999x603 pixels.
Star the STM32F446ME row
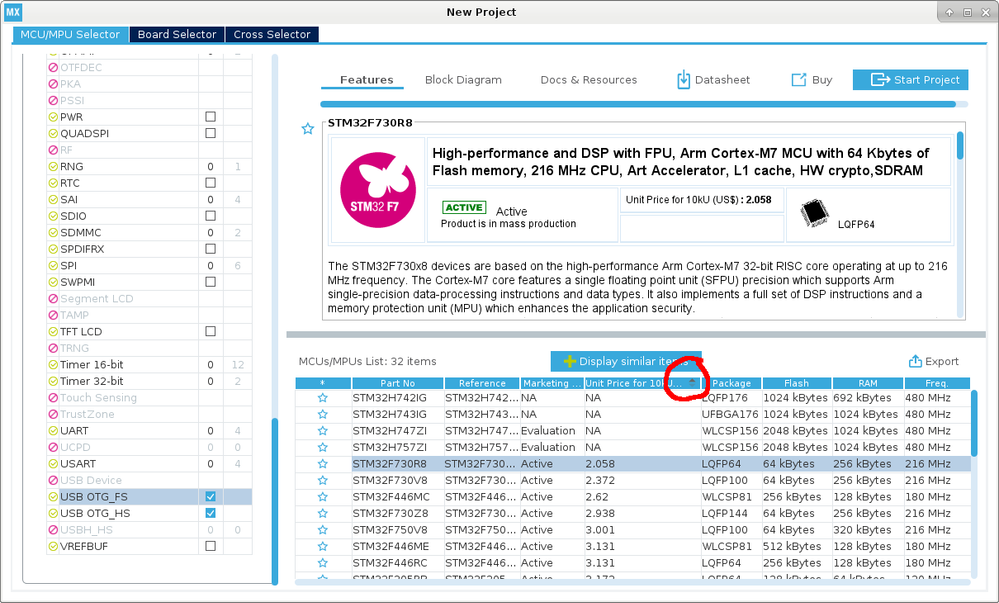click(323, 547)
